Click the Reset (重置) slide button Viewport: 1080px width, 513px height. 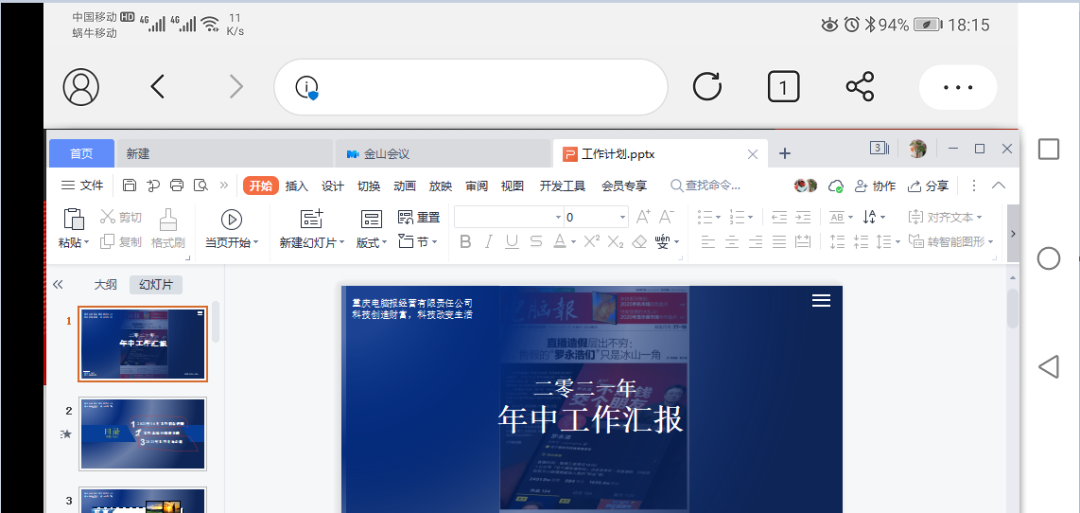click(419, 218)
